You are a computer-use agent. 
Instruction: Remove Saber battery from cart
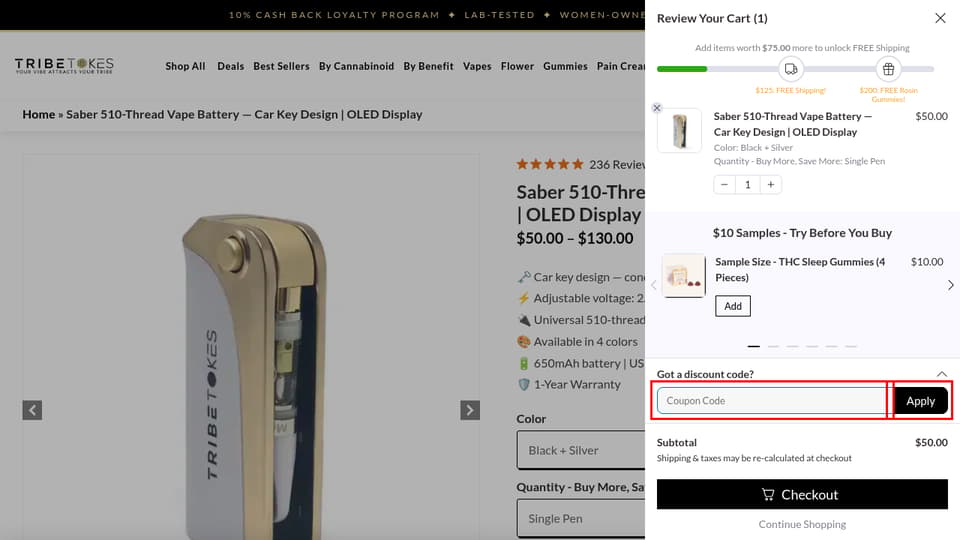[657, 108]
